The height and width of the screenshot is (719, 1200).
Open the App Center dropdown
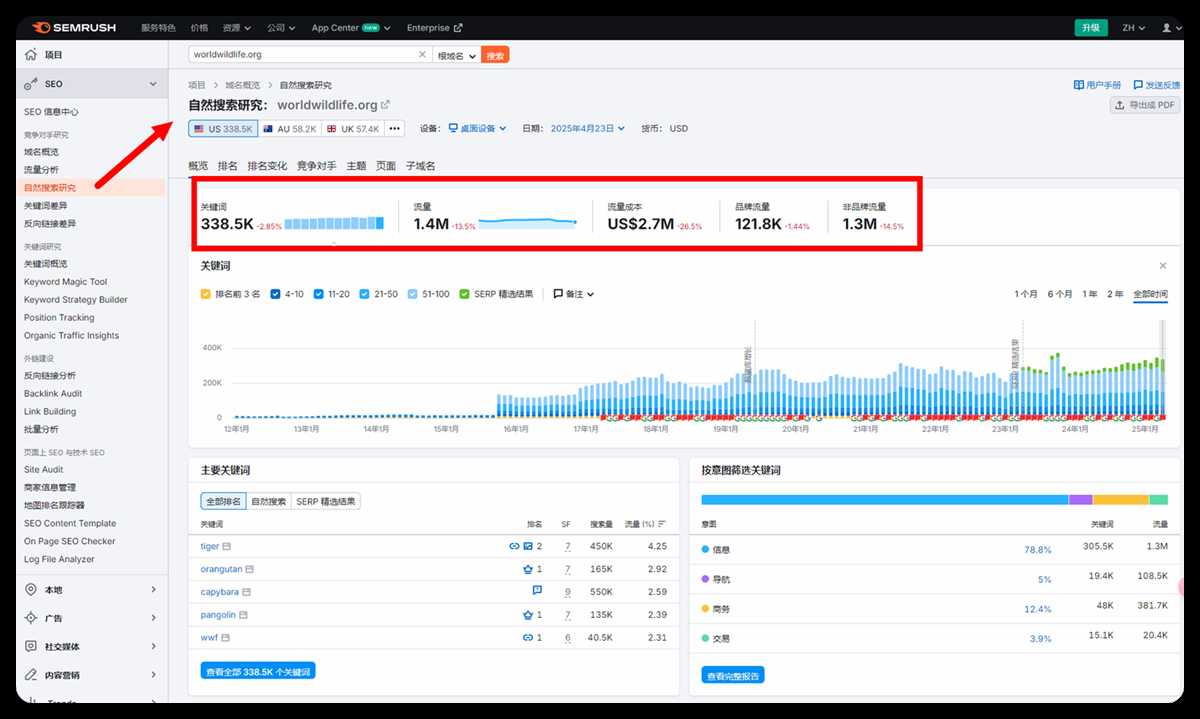(351, 28)
